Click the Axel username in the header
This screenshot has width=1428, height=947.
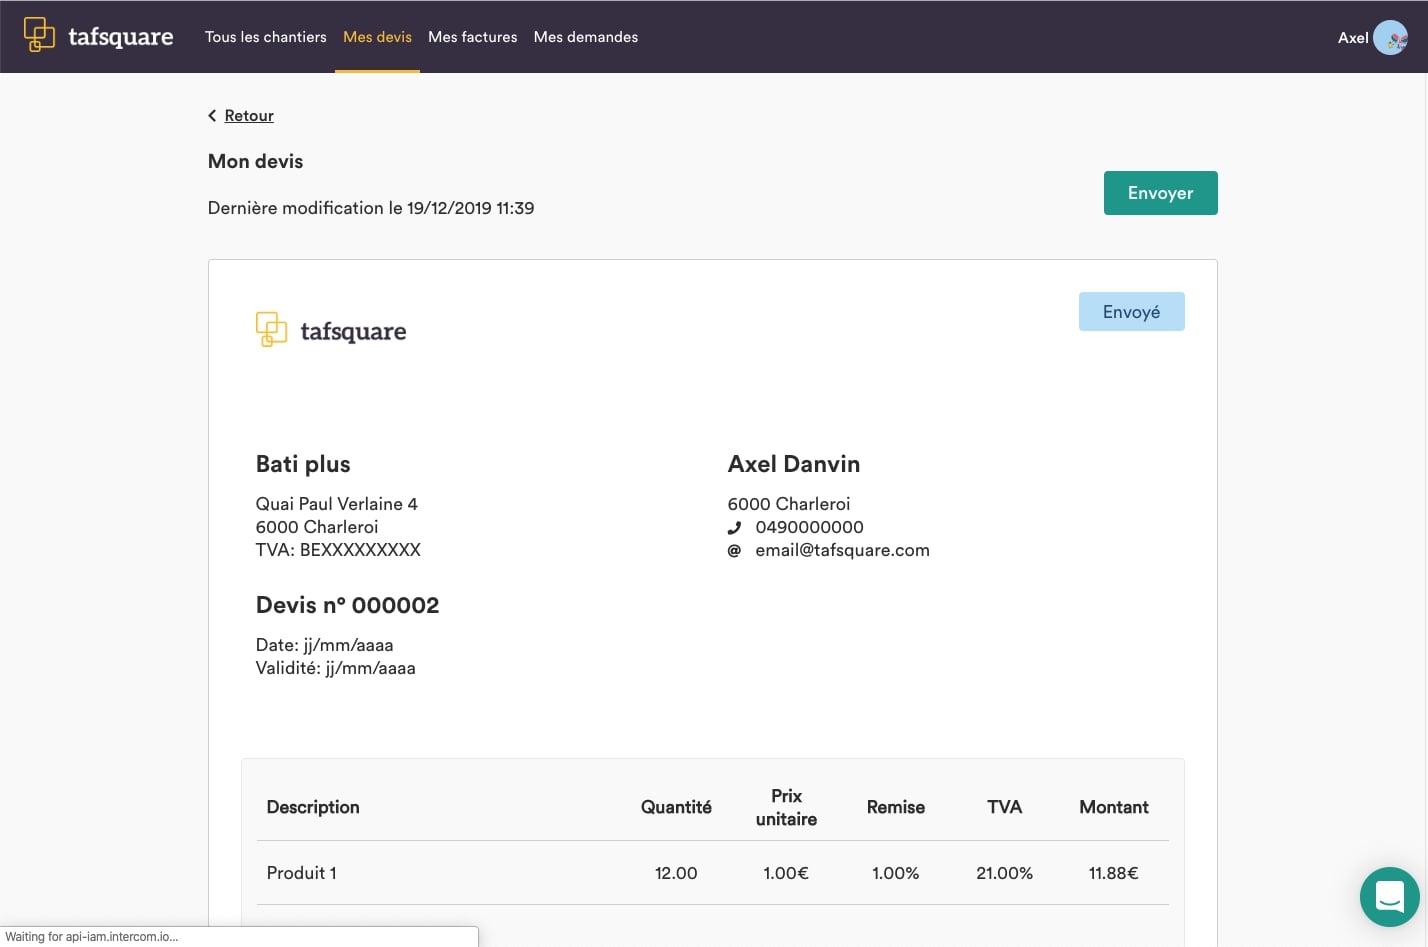coord(1353,38)
